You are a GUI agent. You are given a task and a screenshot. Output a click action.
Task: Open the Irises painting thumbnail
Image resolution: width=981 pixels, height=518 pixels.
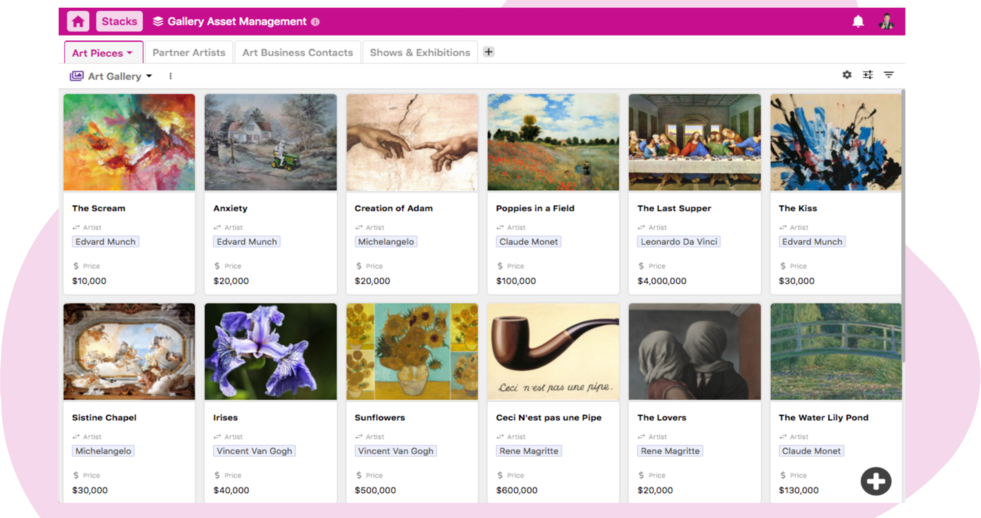[270, 352]
